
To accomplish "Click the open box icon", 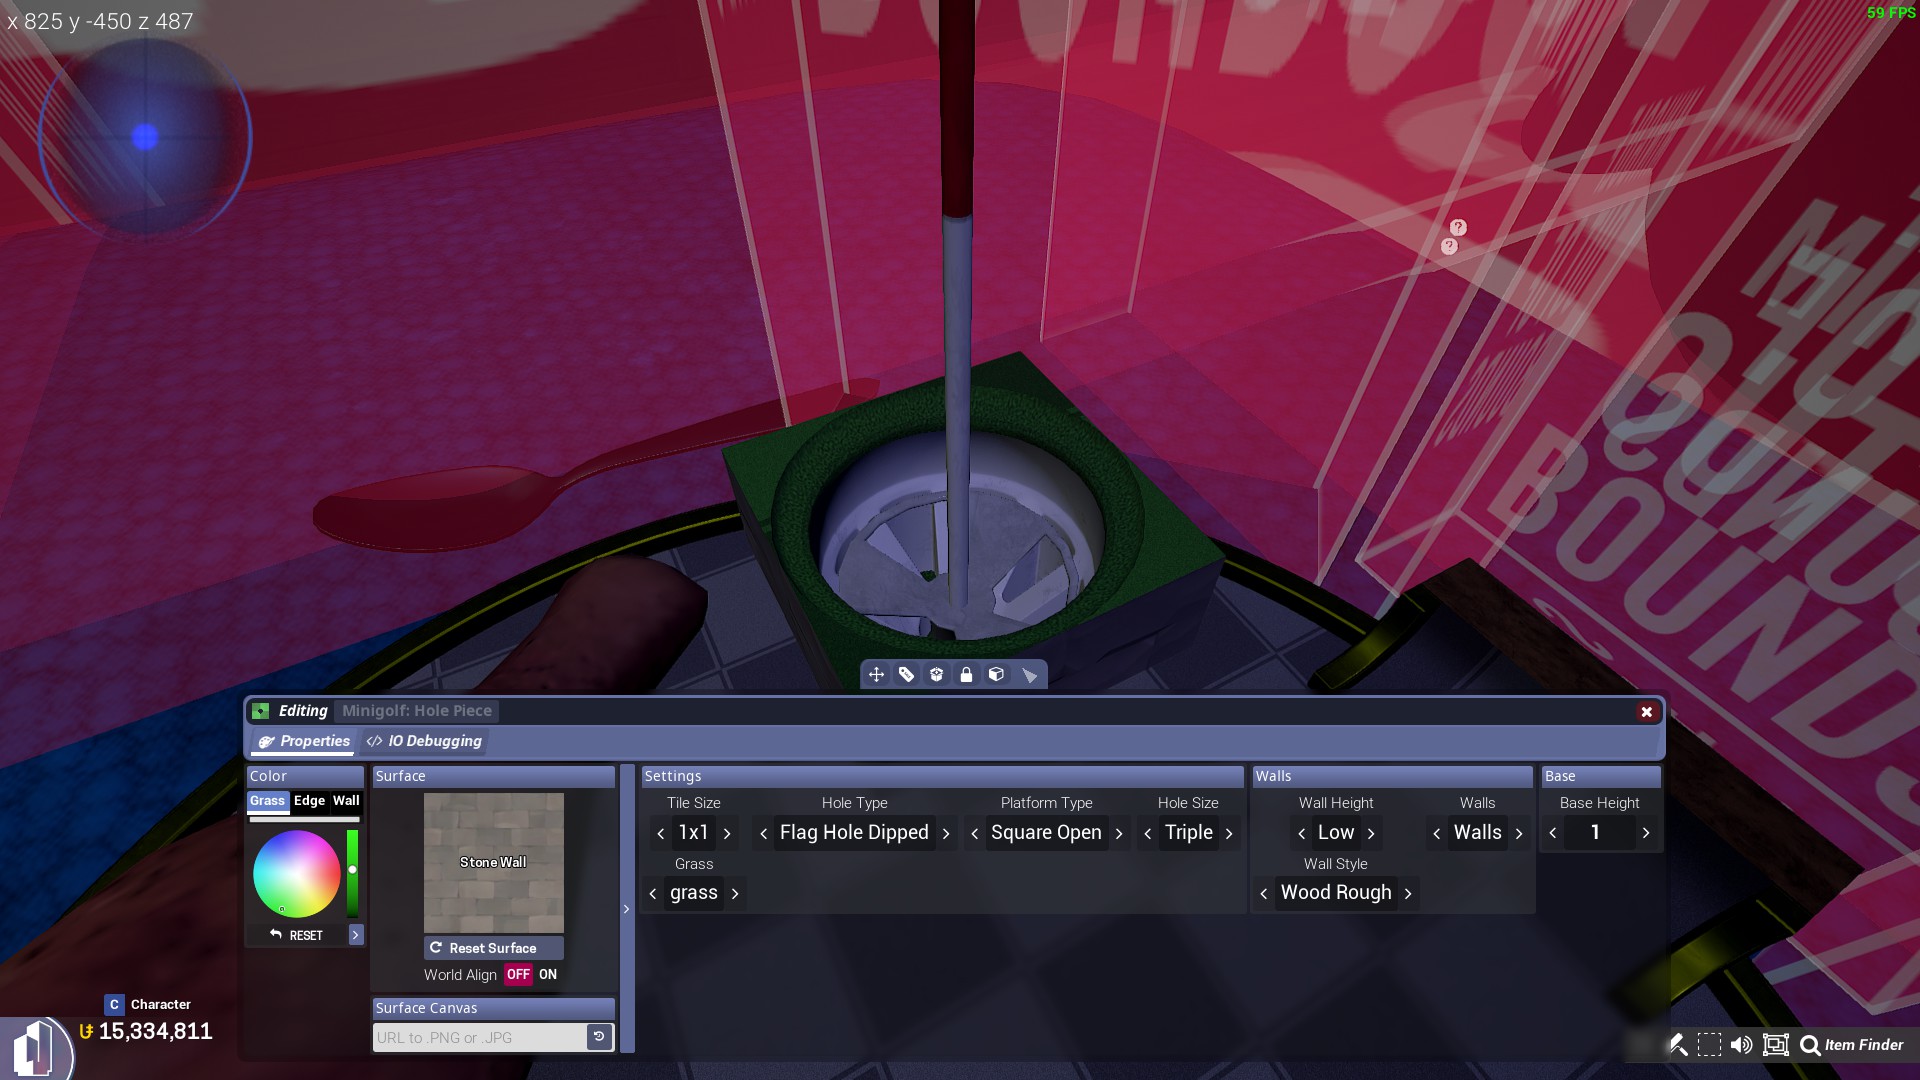I will (936, 675).
